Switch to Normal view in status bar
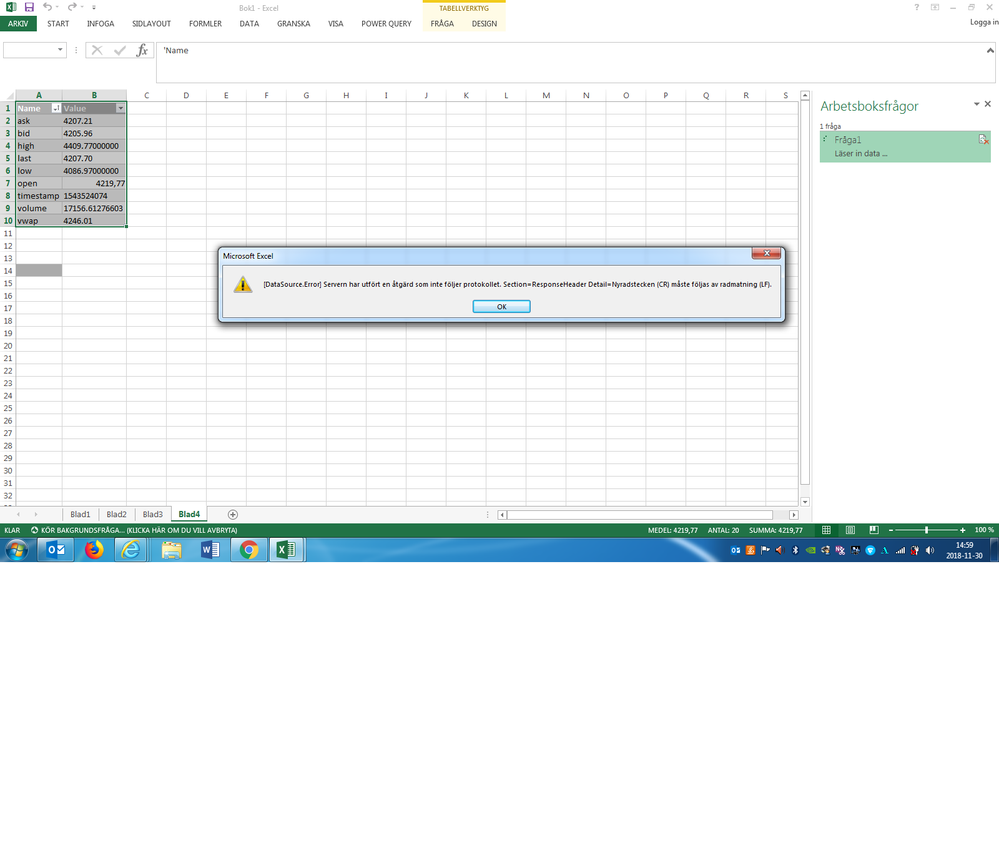Screen dimensions: 999x842 [826, 530]
